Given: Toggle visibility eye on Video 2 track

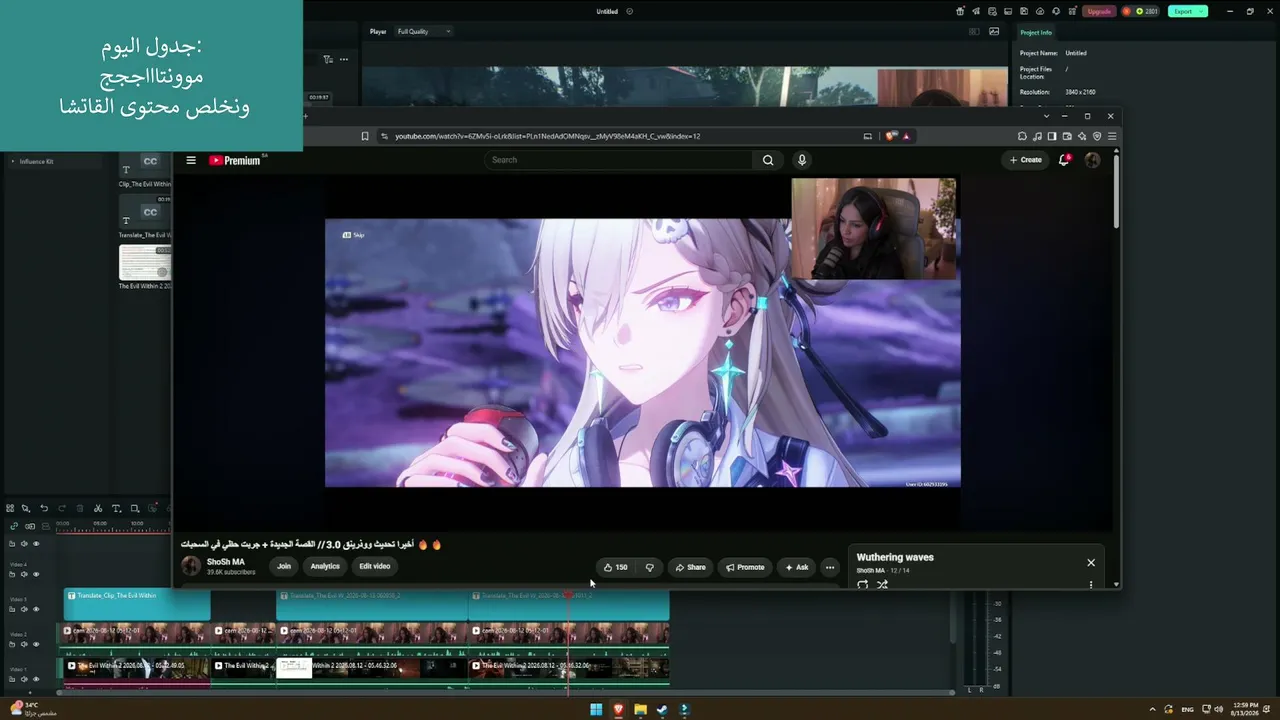Looking at the screenshot, I should click(36, 644).
